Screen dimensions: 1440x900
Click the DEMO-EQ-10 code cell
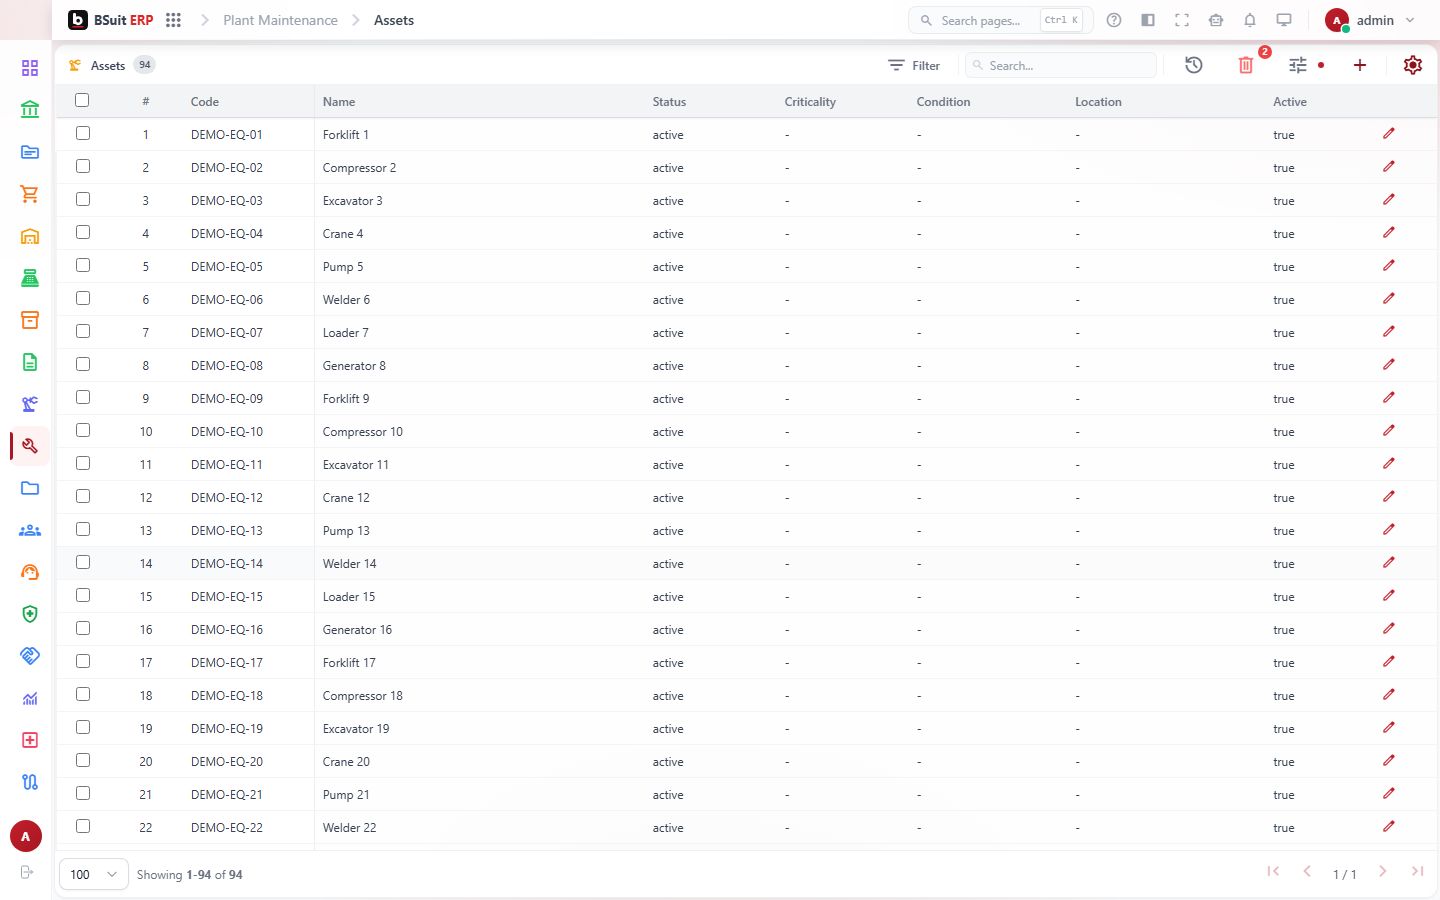coord(227,432)
